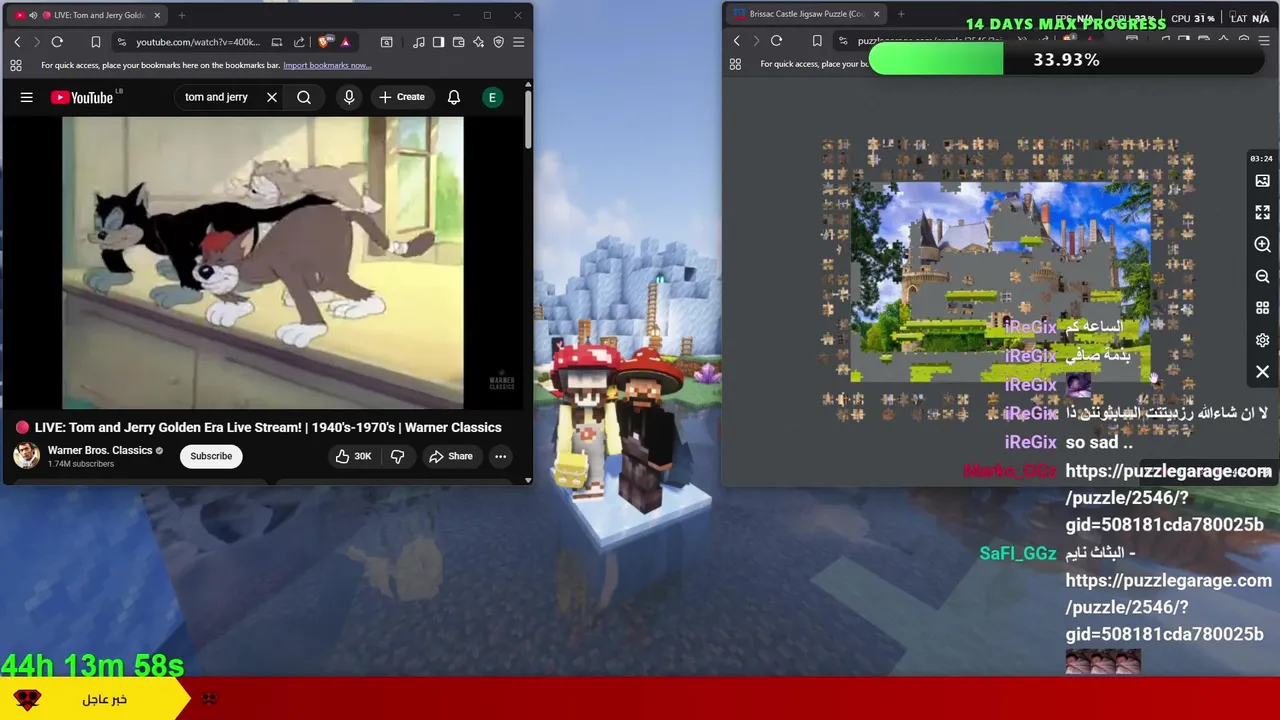
Task: Close the 'LIVE: Tom and Jerry' tab
Action: pyautogui.click(x=157, y=15)
